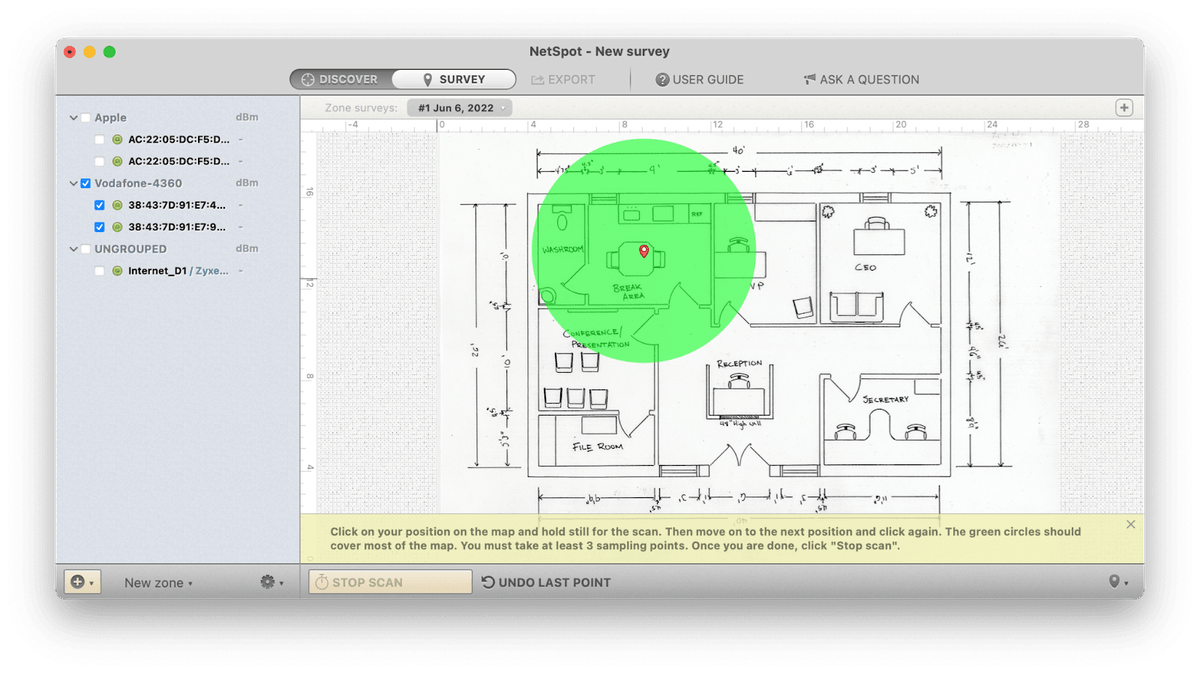Click the add-zone plus icon bottom left

(78, 581)
